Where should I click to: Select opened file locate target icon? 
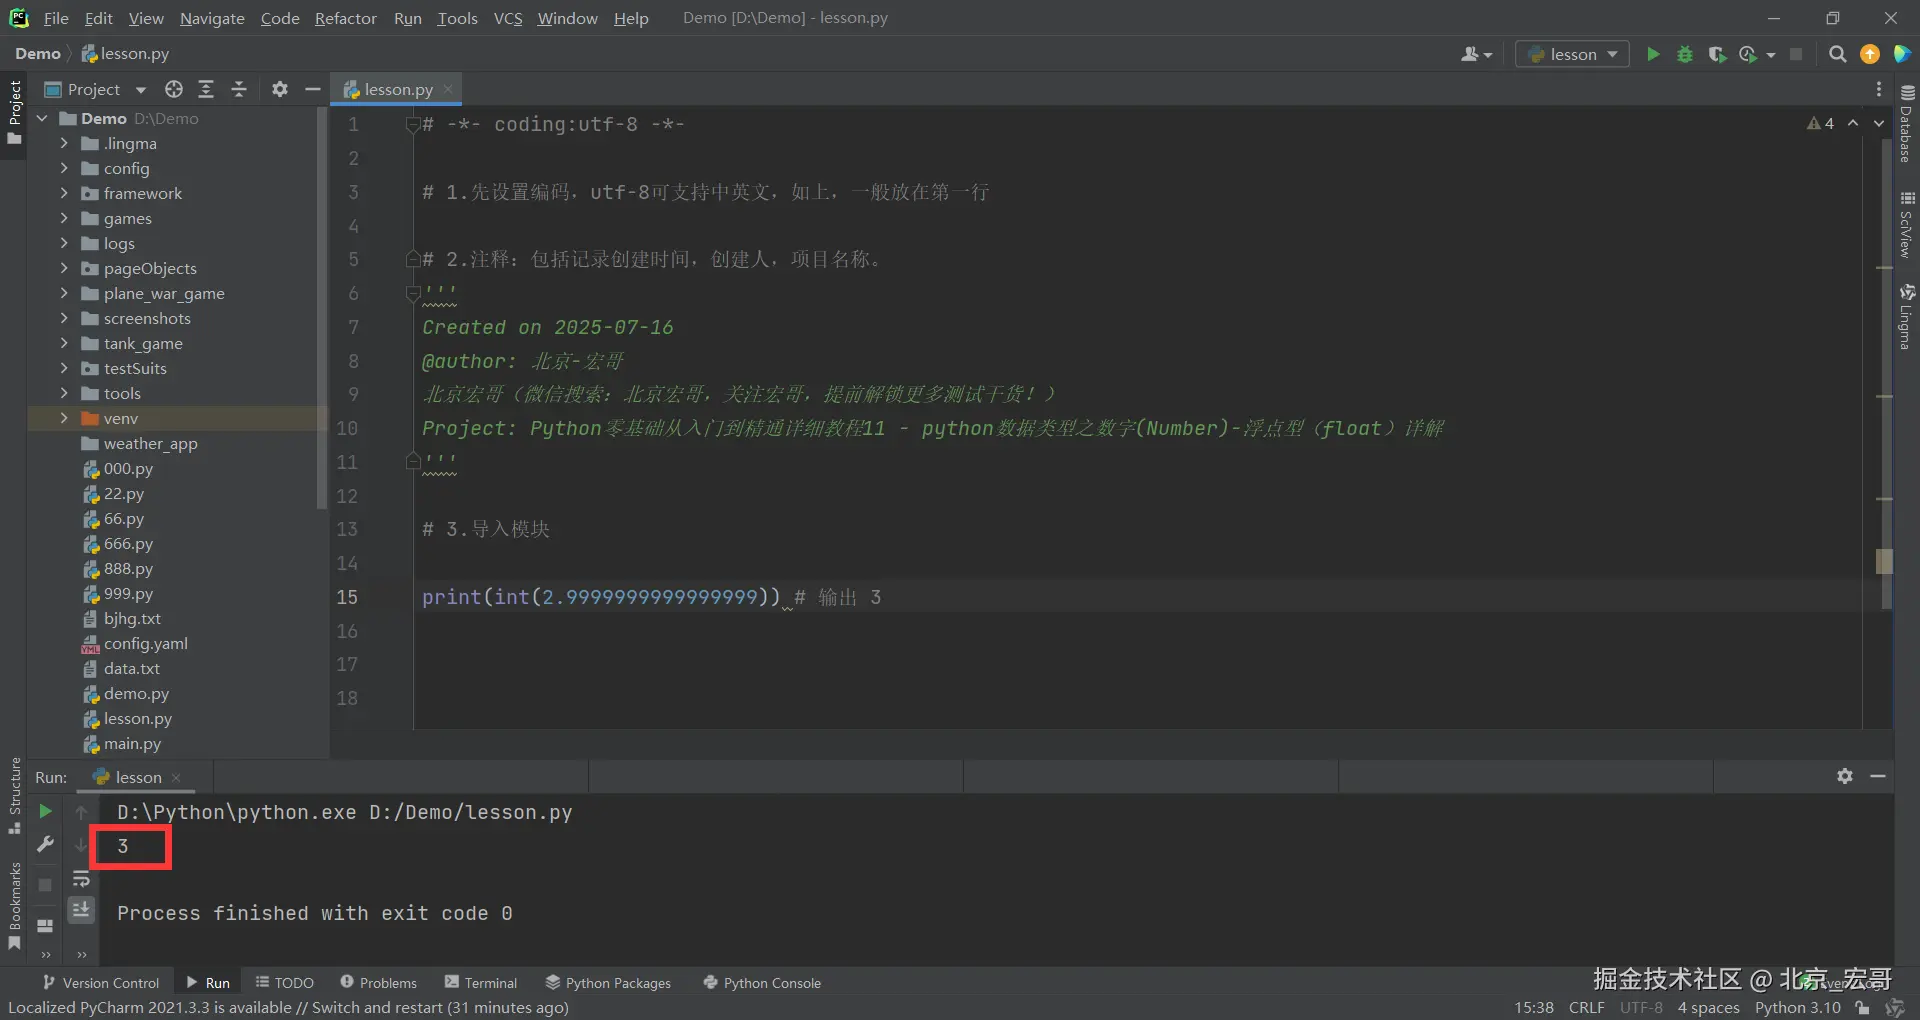point(174,89)
